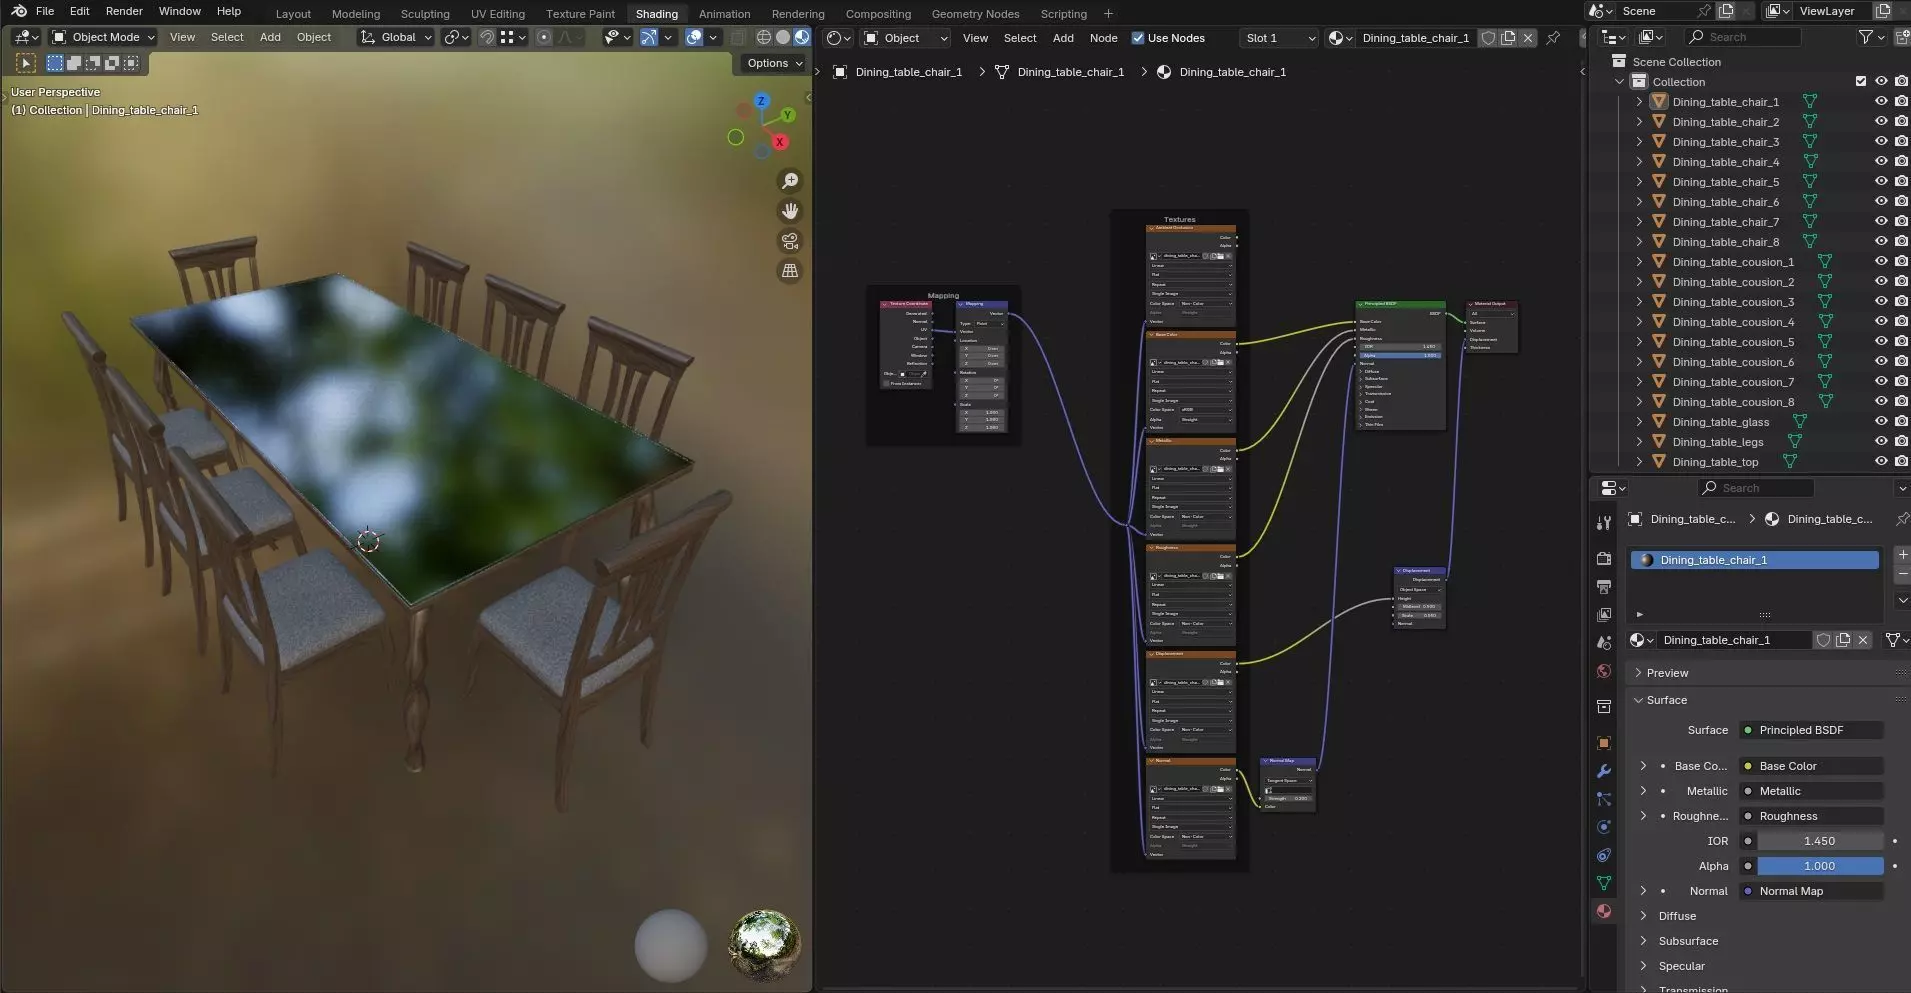
Task: Unlink material with X in node editor header
Action: 1528,38
